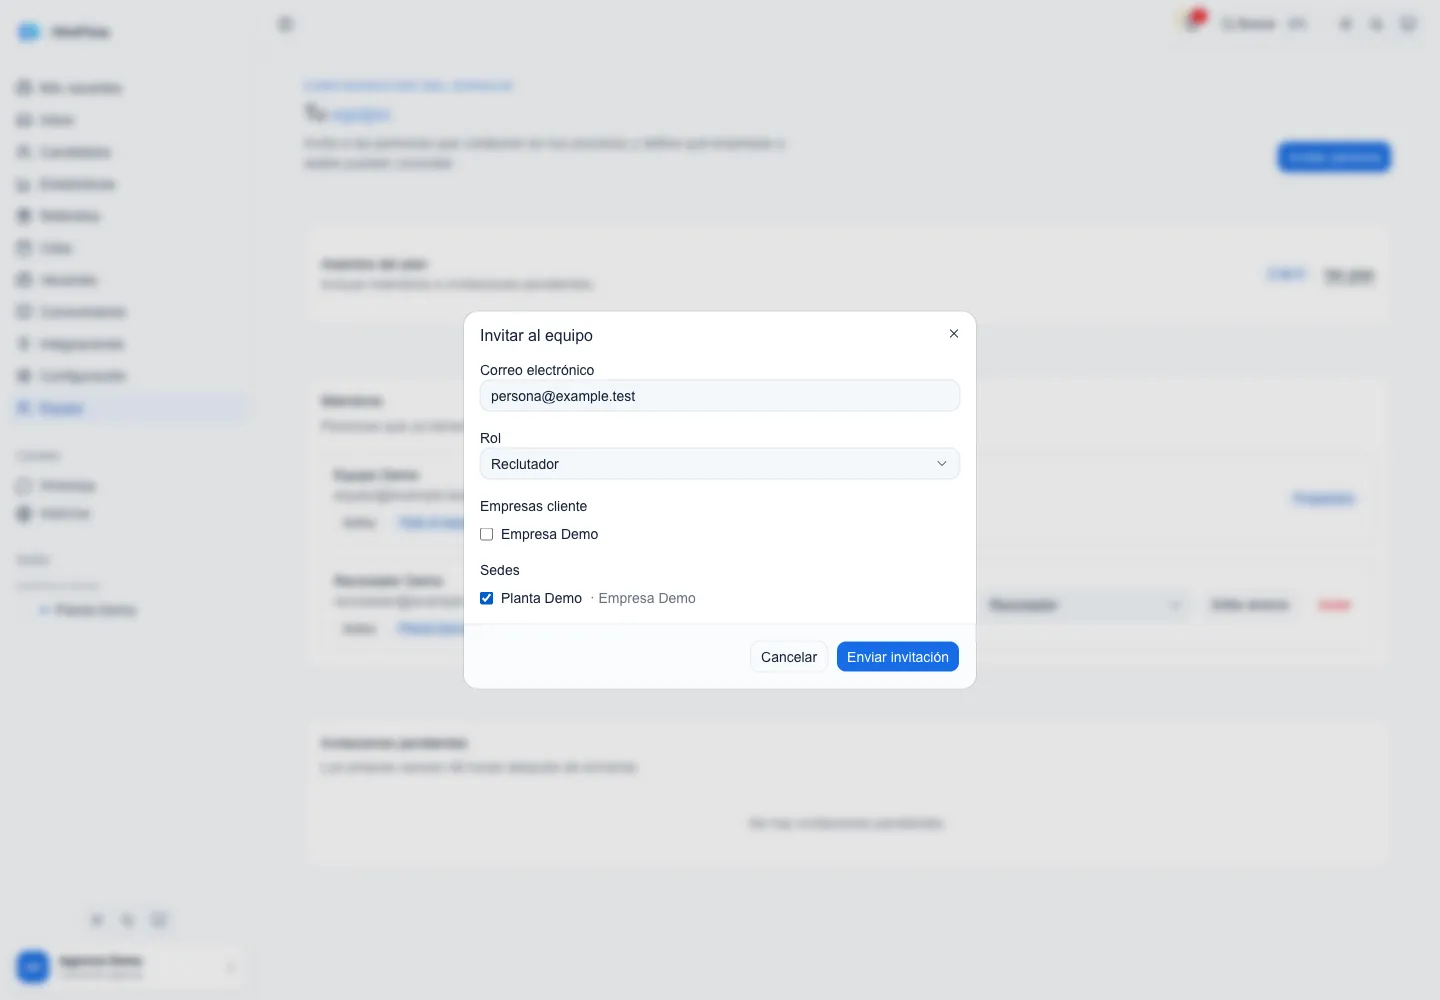This screenshot has height=1000, width=1440.
Task: Click the Sedes section label
Action: (500, 570)
